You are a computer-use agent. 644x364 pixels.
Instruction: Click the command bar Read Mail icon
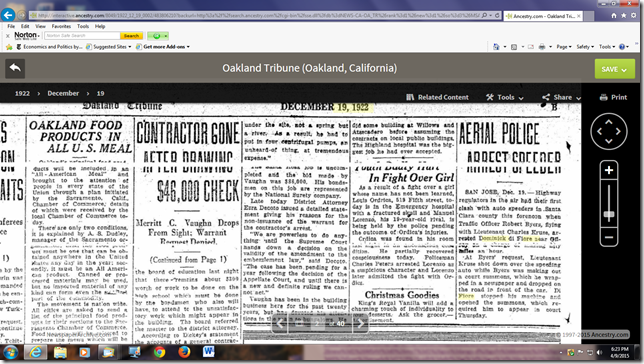pos(531,47)
